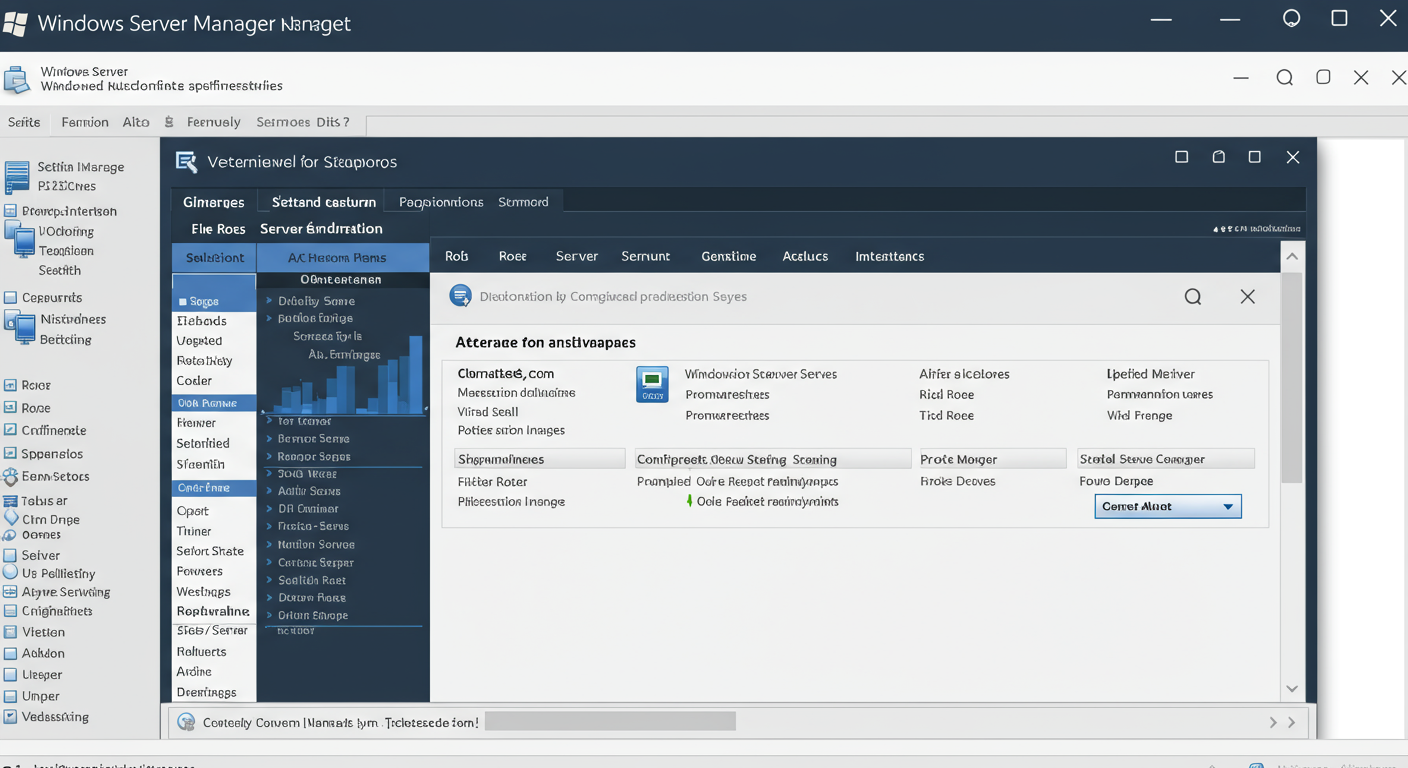
Task: Click the 'Prote Morger' column header
Action: pyautogui.click(x=991, y=459)
